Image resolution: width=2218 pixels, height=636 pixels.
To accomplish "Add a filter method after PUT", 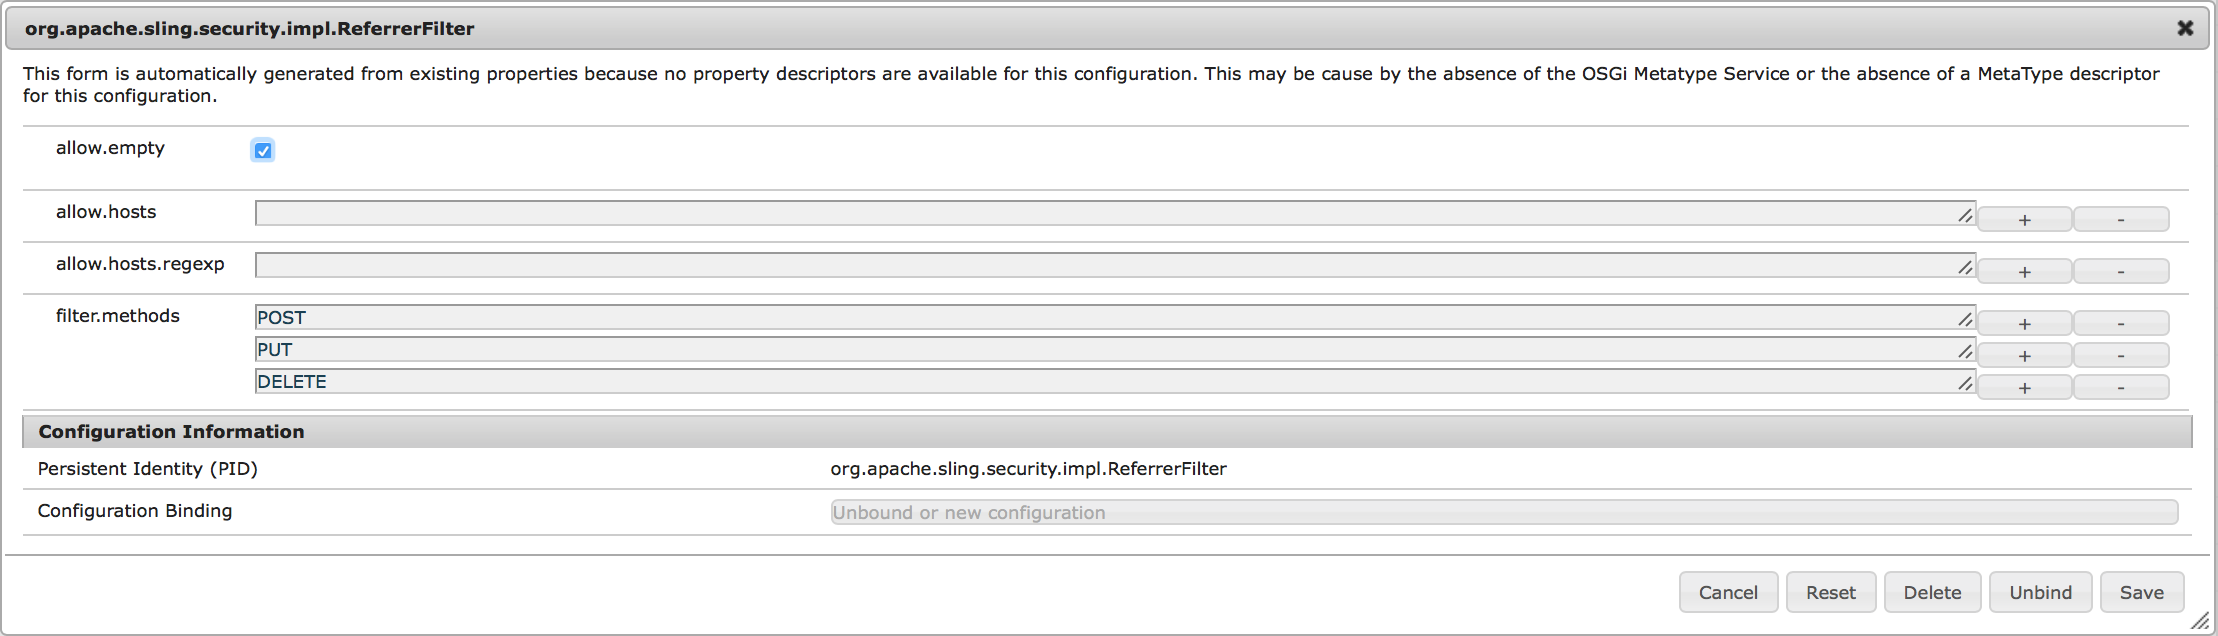I will (2024, 355).
